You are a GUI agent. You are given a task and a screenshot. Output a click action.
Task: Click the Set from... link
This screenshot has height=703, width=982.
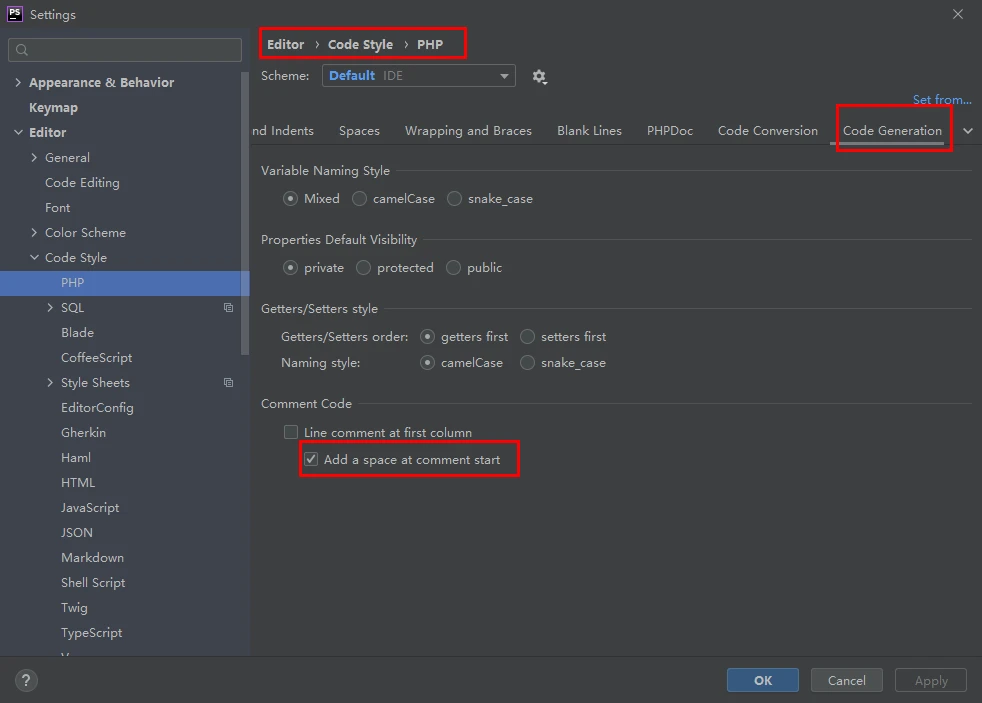pos(941,100)
